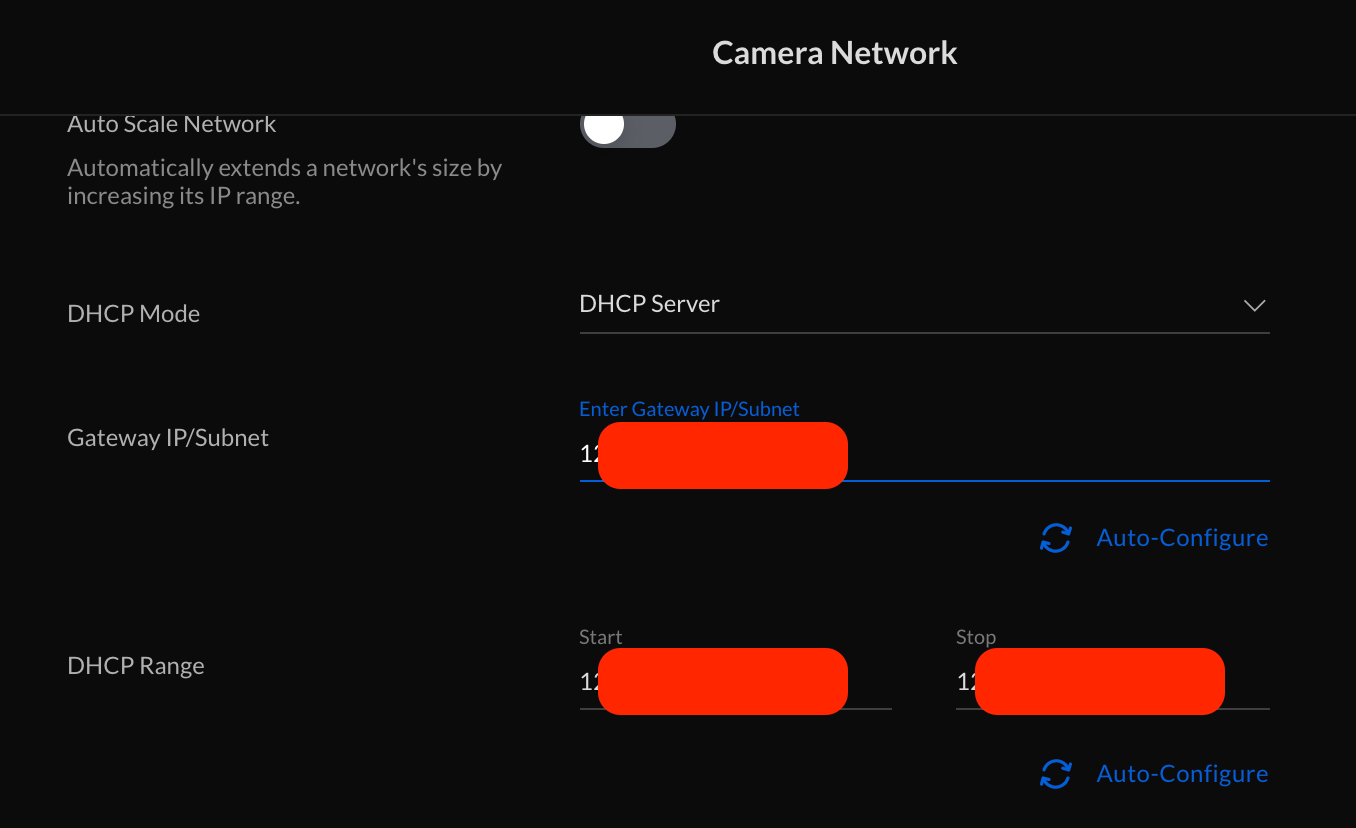Click the Auto Scale Network label
Screen dimensions: 1356x828
point(172,125)
